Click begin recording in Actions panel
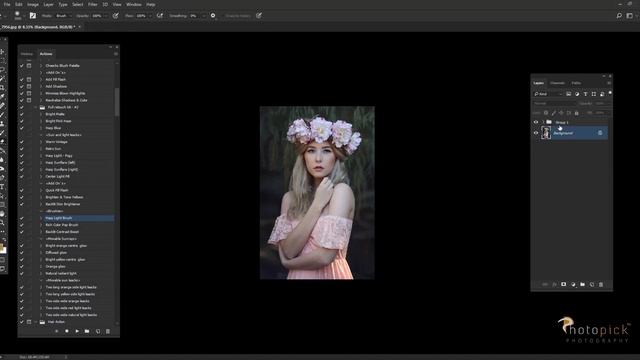Screen dimensions: 640x360 pos(67,331)
